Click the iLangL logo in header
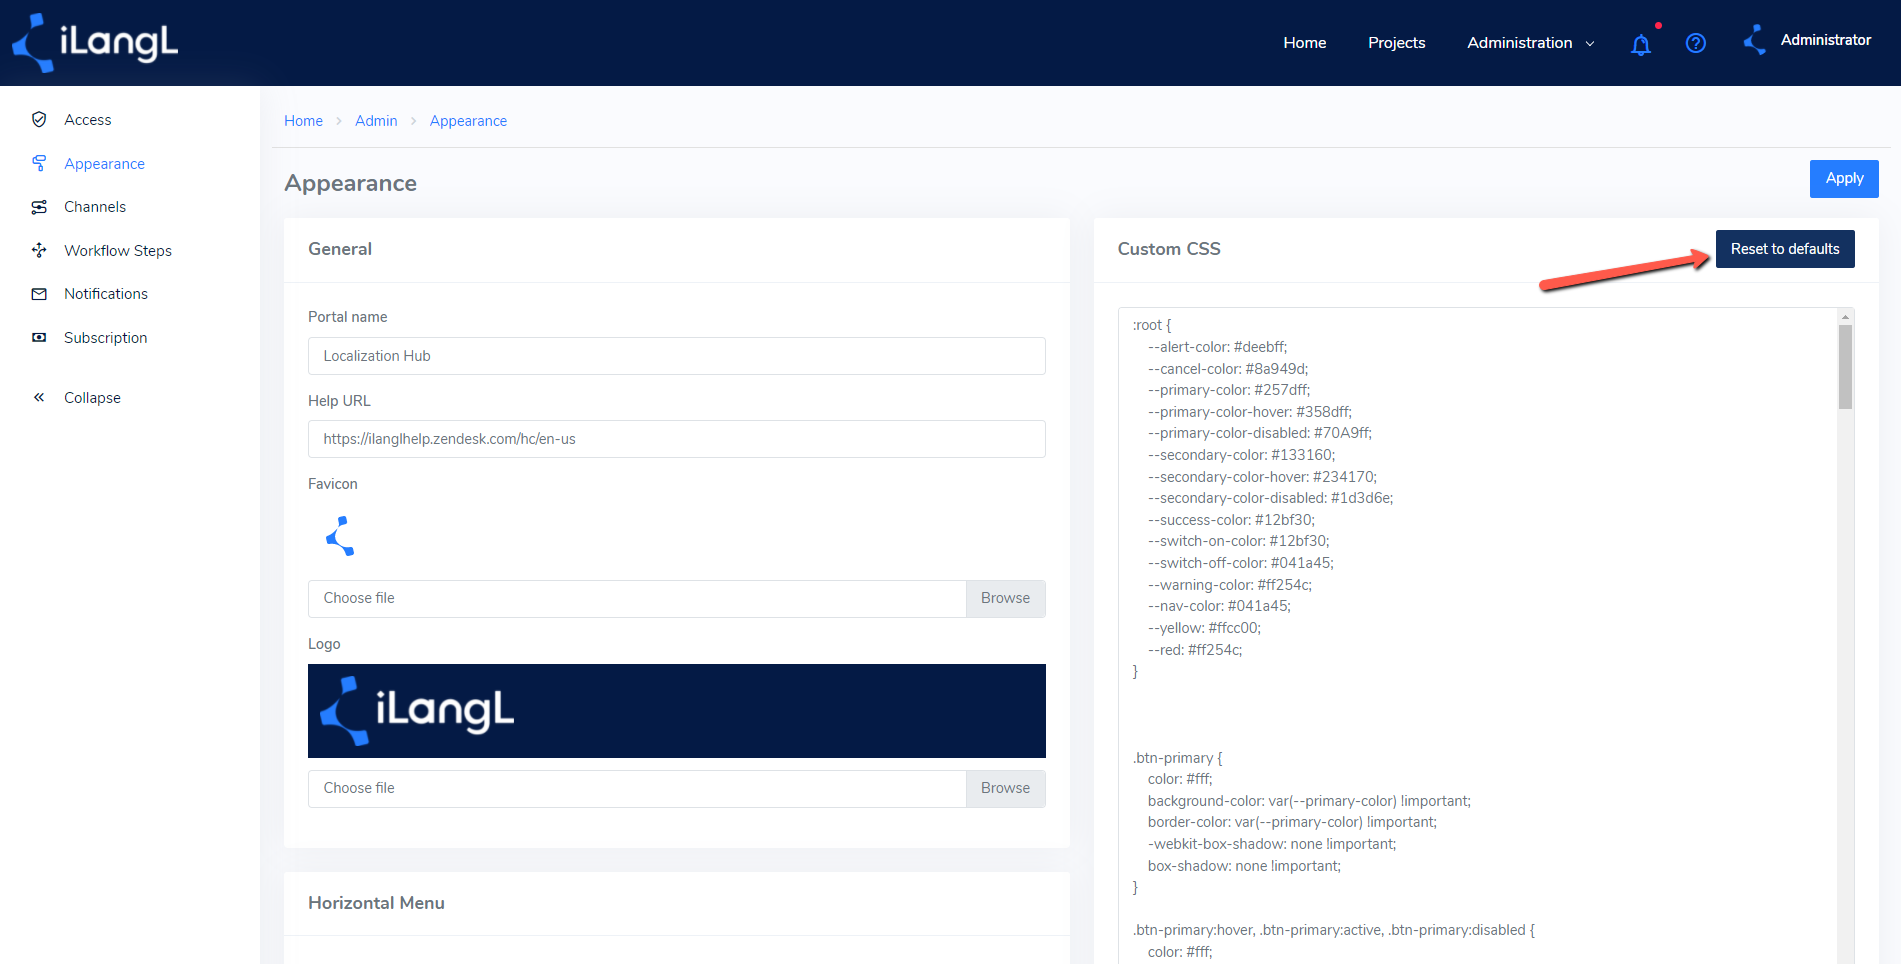Image resolution: width=1901 pixels, height=964 pixels. coord(95,43)
